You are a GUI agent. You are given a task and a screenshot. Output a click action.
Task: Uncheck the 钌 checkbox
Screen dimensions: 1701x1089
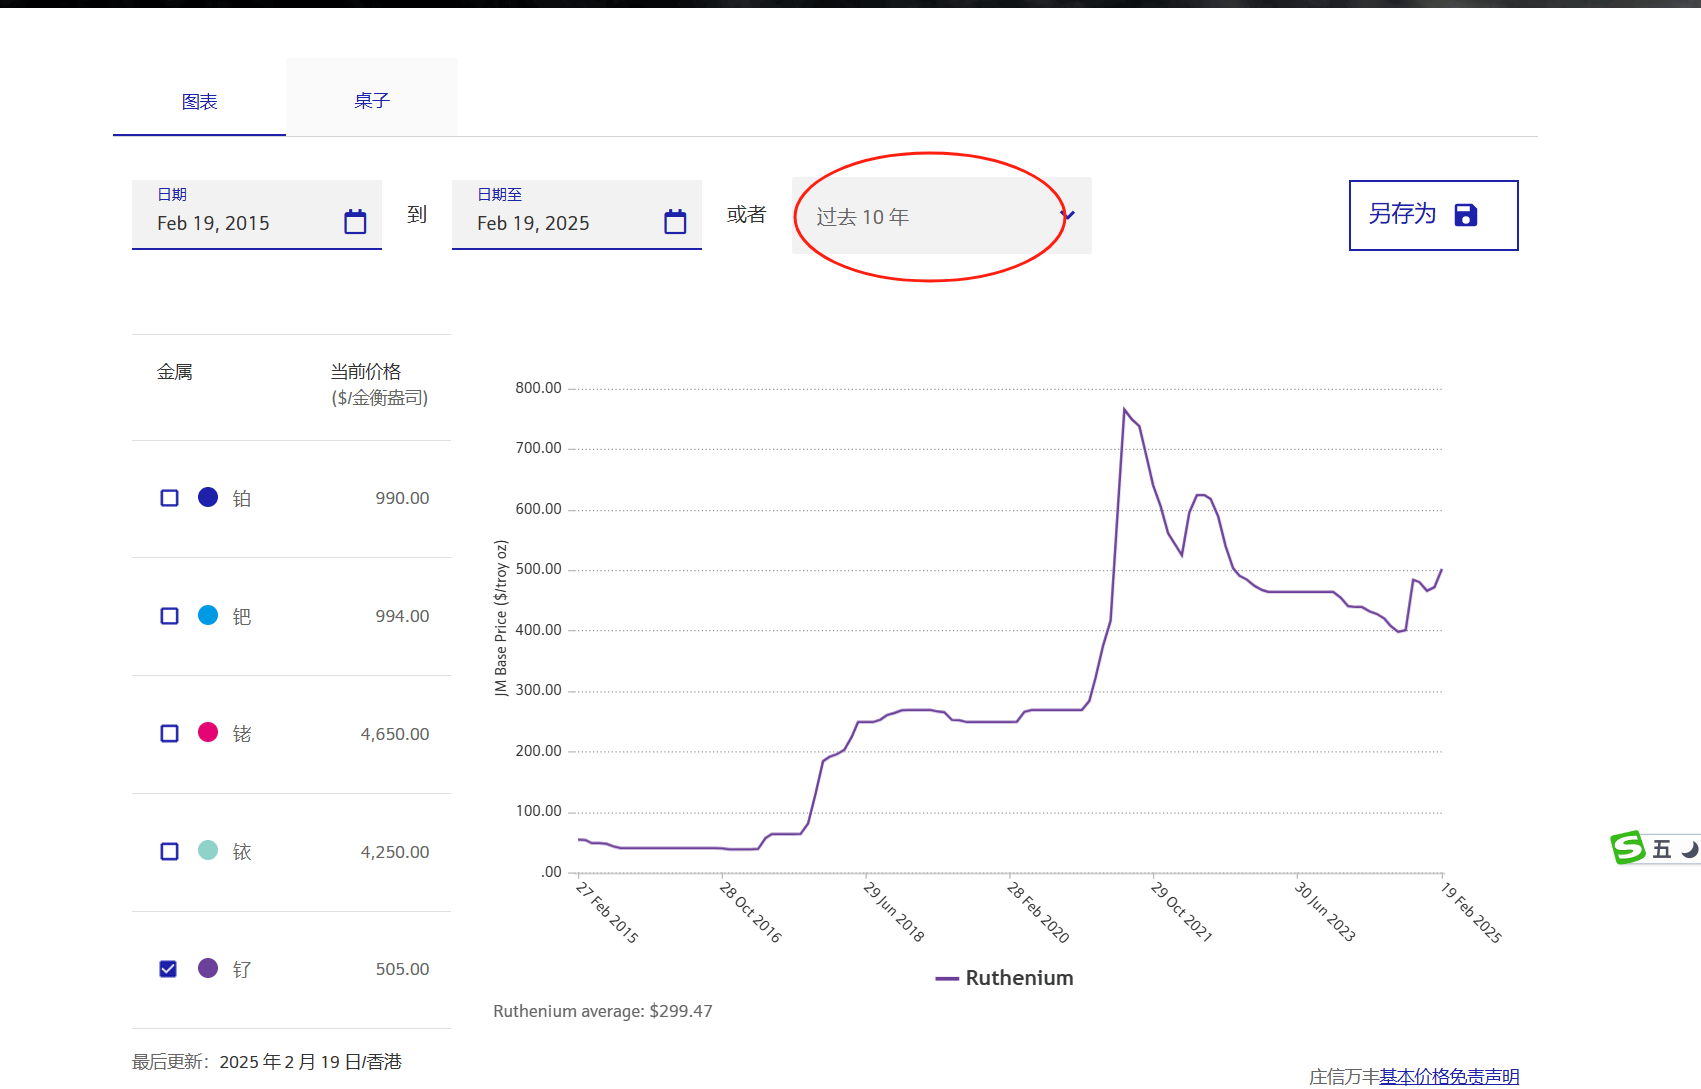(x=168, y=968)
